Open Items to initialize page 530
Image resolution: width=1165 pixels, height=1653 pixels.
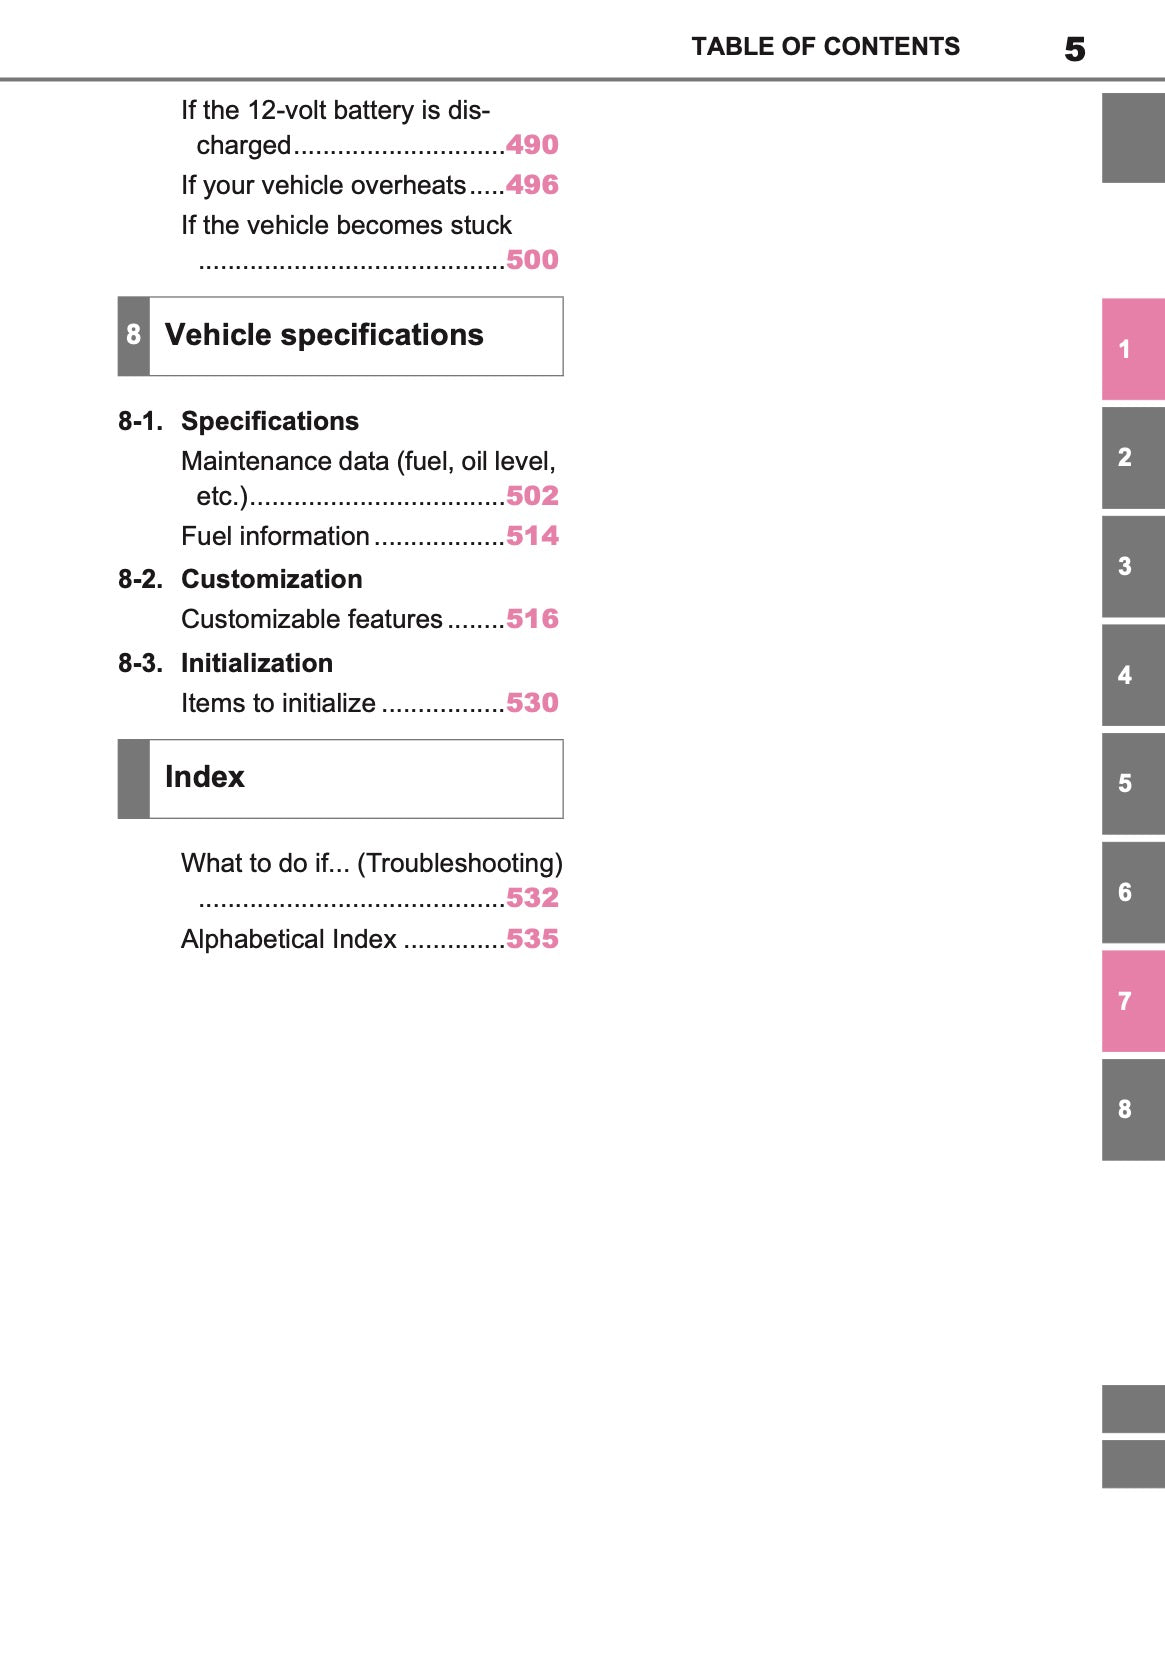(532, 703)
